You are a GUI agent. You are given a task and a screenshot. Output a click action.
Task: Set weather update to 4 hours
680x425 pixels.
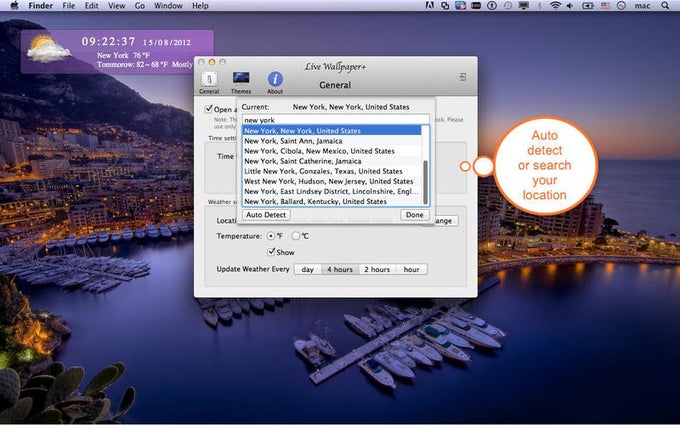[x=340, y=269]
